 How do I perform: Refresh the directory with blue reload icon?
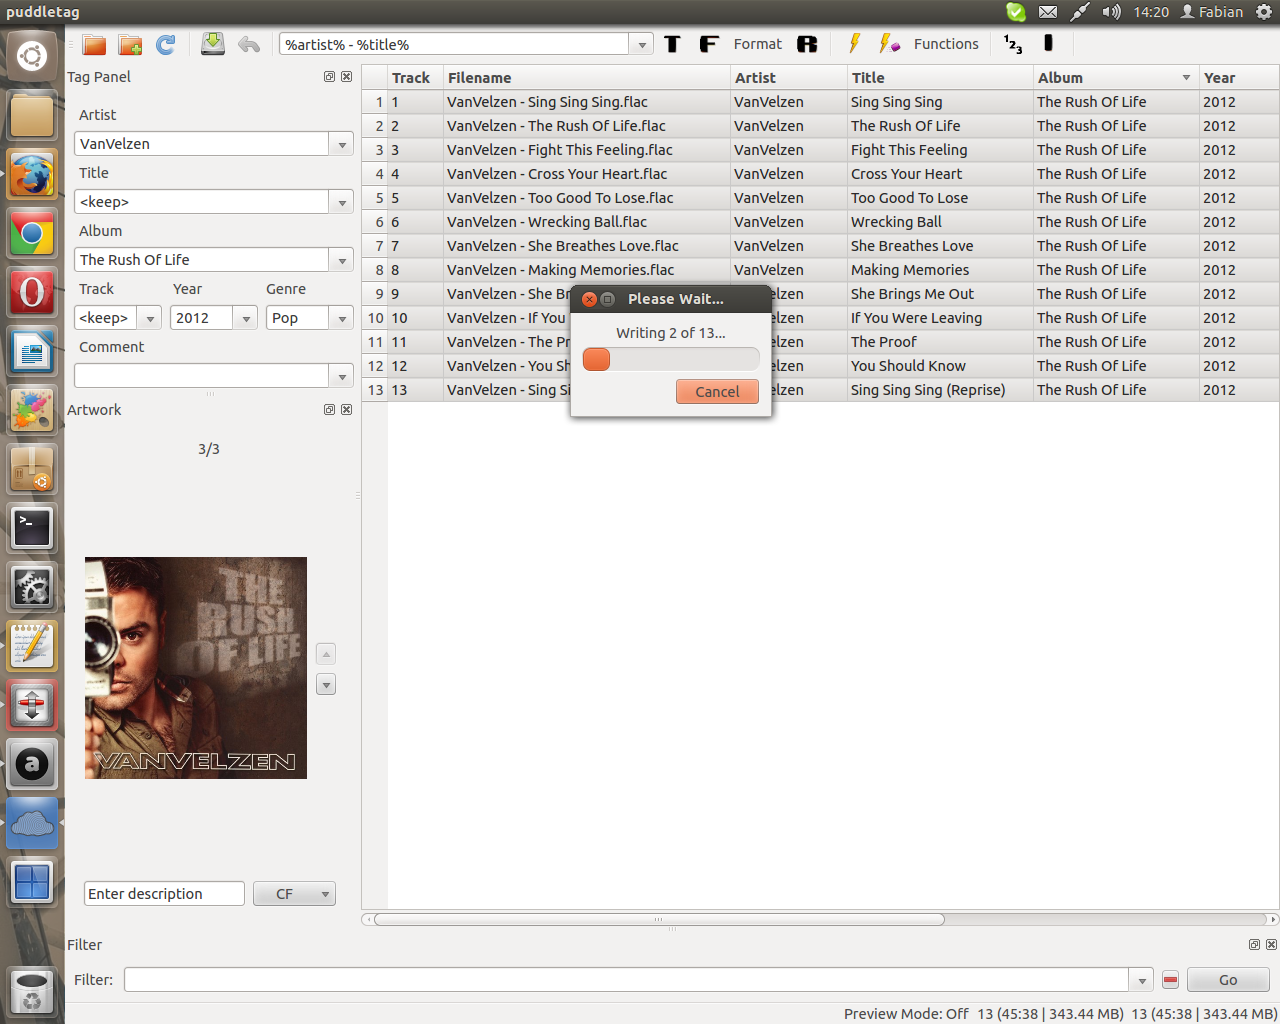(x=166, y=44)
